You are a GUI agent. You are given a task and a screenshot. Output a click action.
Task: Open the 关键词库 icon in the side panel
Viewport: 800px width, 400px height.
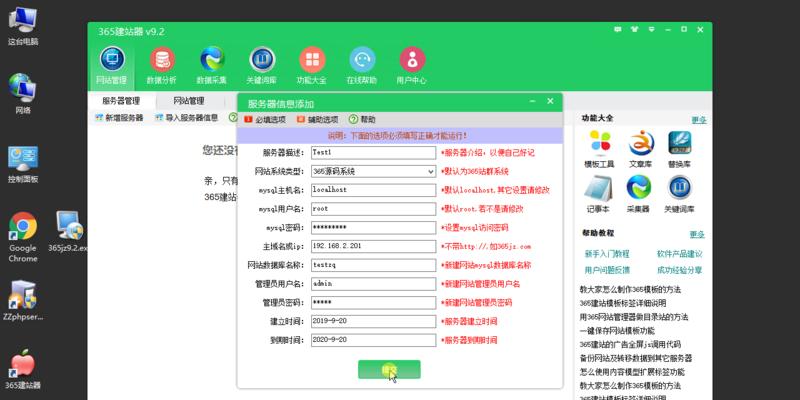tap(680, 194)
